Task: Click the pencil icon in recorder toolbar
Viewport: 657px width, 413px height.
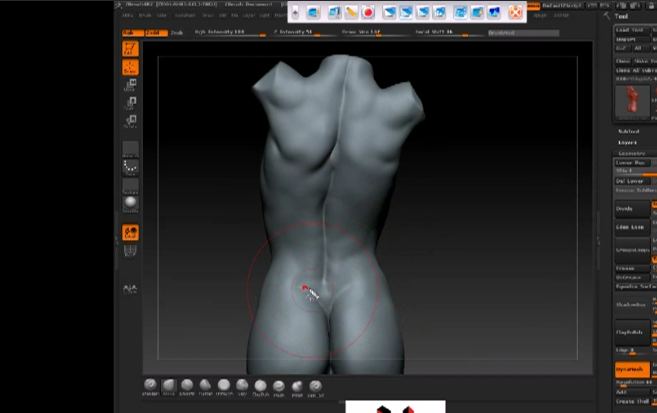Action: [x=351, y=12]
